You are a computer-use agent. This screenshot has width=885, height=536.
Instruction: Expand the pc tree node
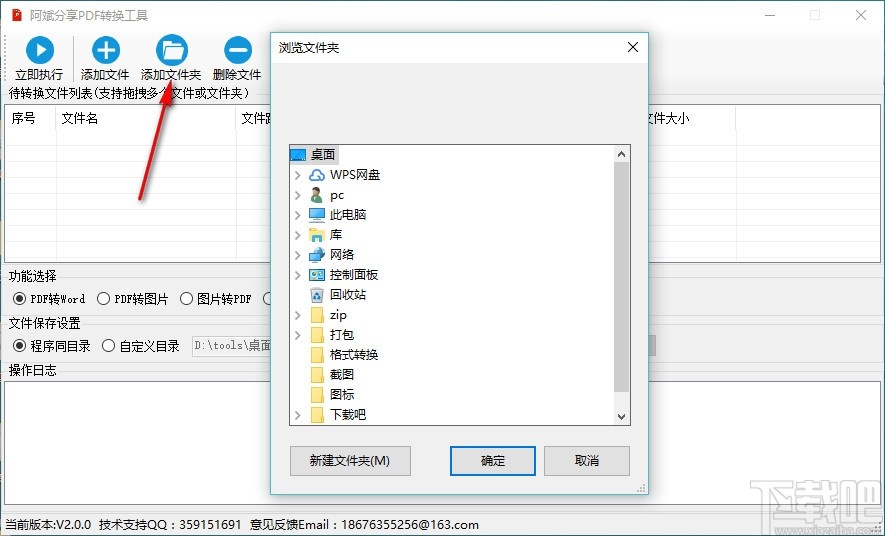point(297,195)
